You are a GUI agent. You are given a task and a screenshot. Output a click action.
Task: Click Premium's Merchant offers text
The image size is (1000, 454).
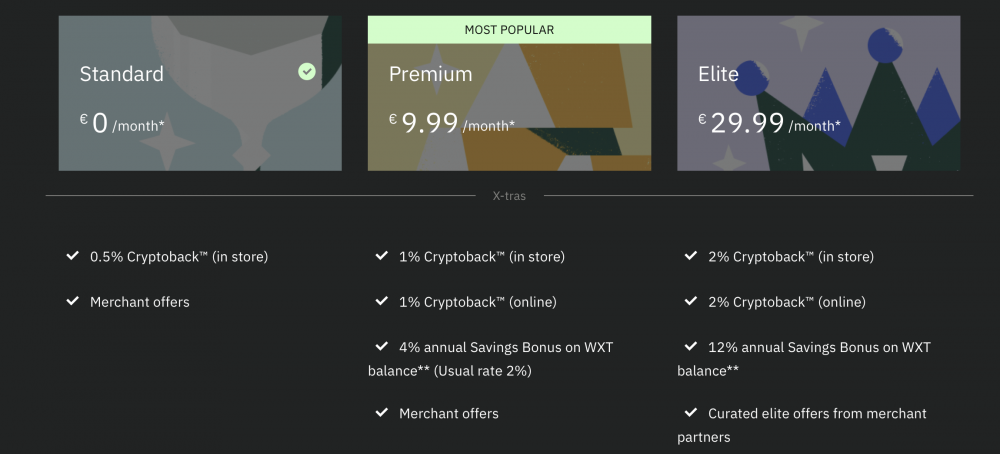(448, 413)
